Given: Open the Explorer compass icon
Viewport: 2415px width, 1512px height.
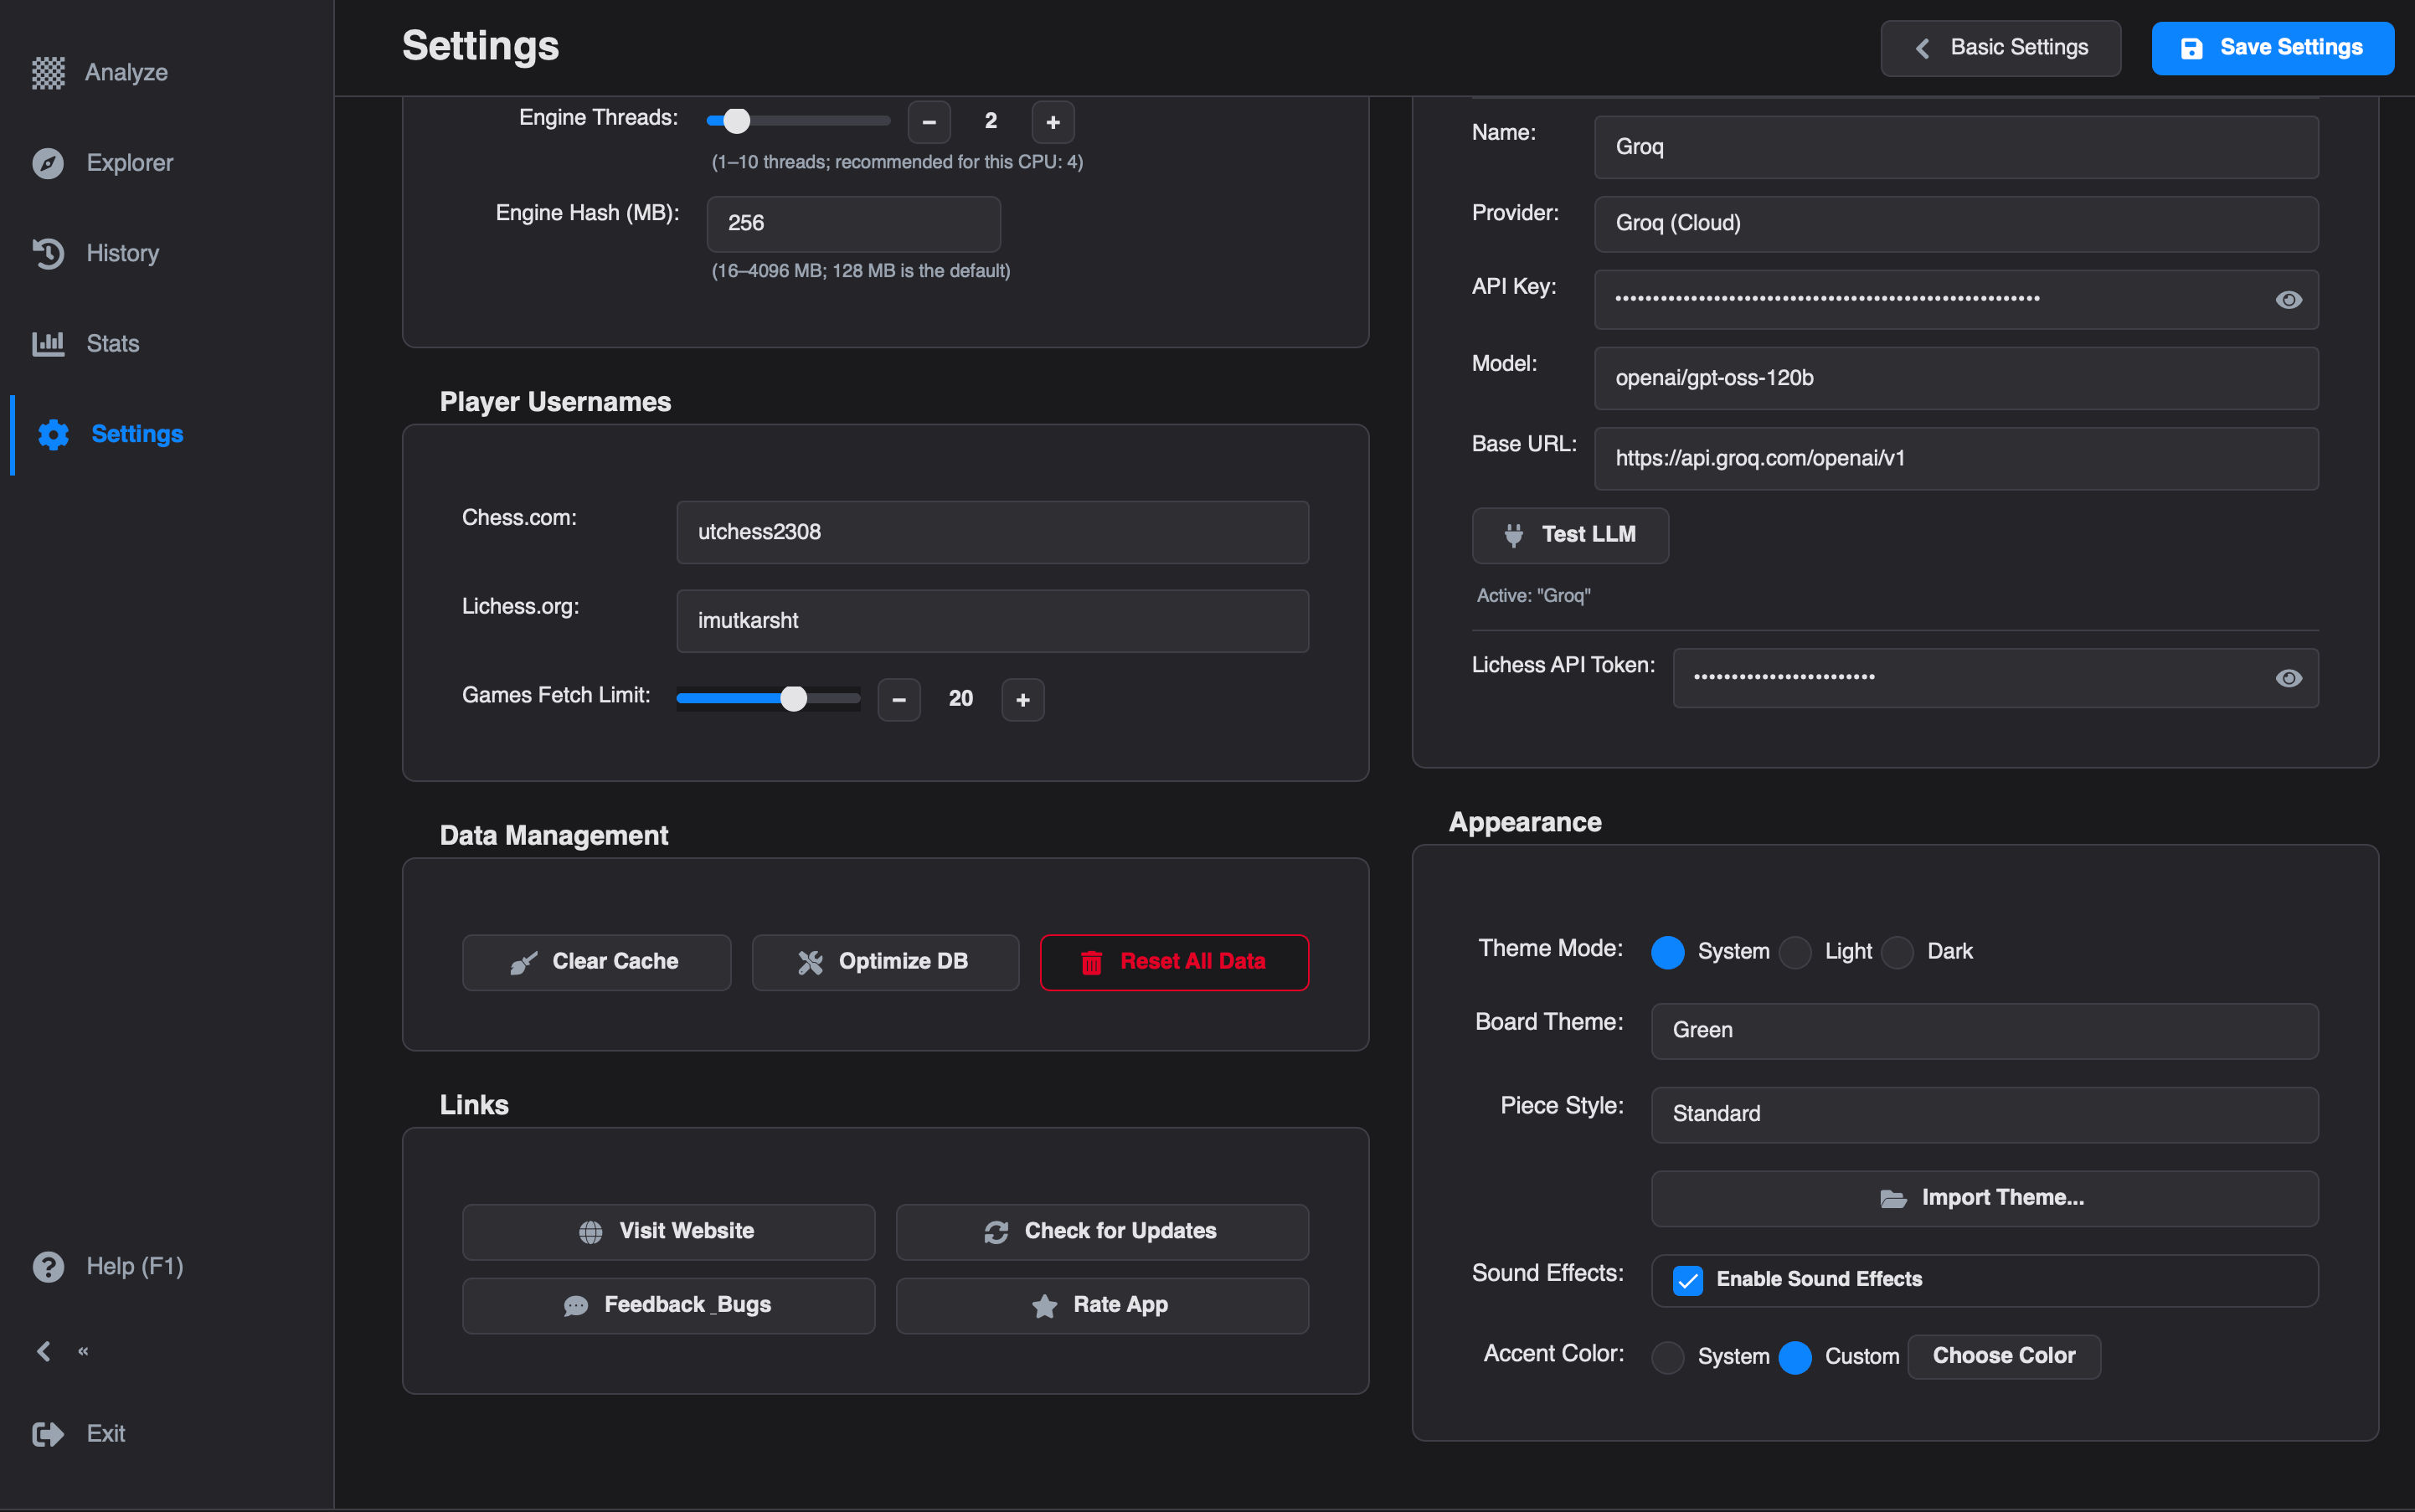Looking at the screenshot, I should click(x=48, y=163).
